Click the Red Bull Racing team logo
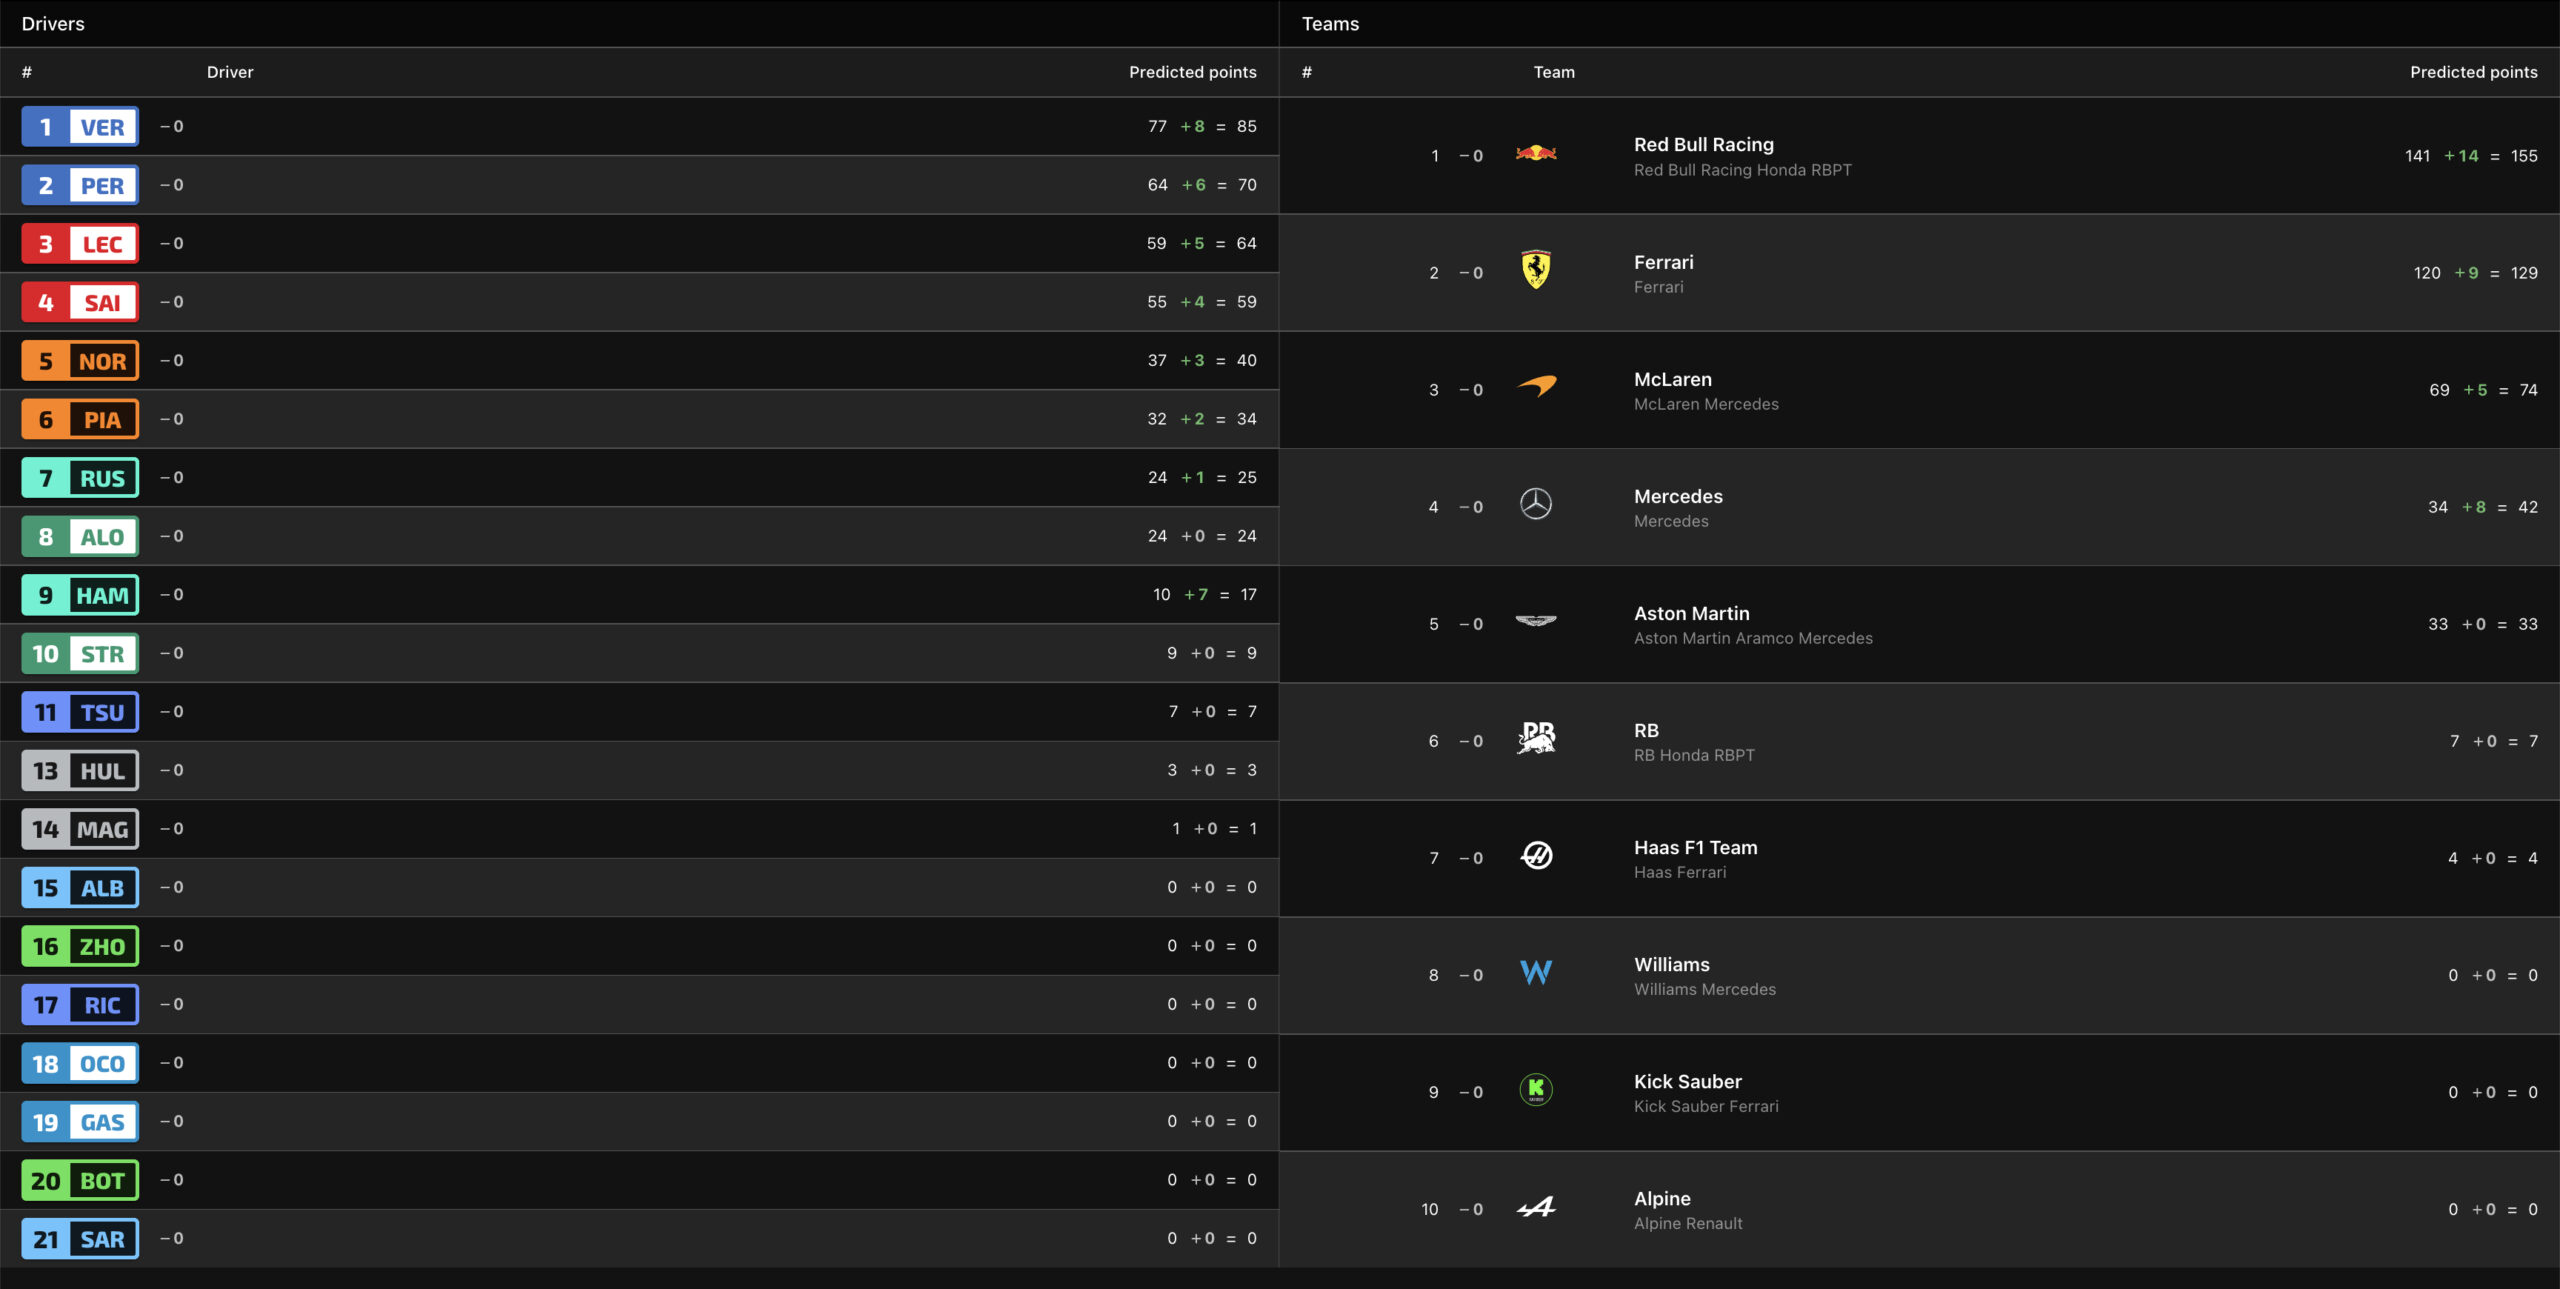 [x=1536, y=154]
